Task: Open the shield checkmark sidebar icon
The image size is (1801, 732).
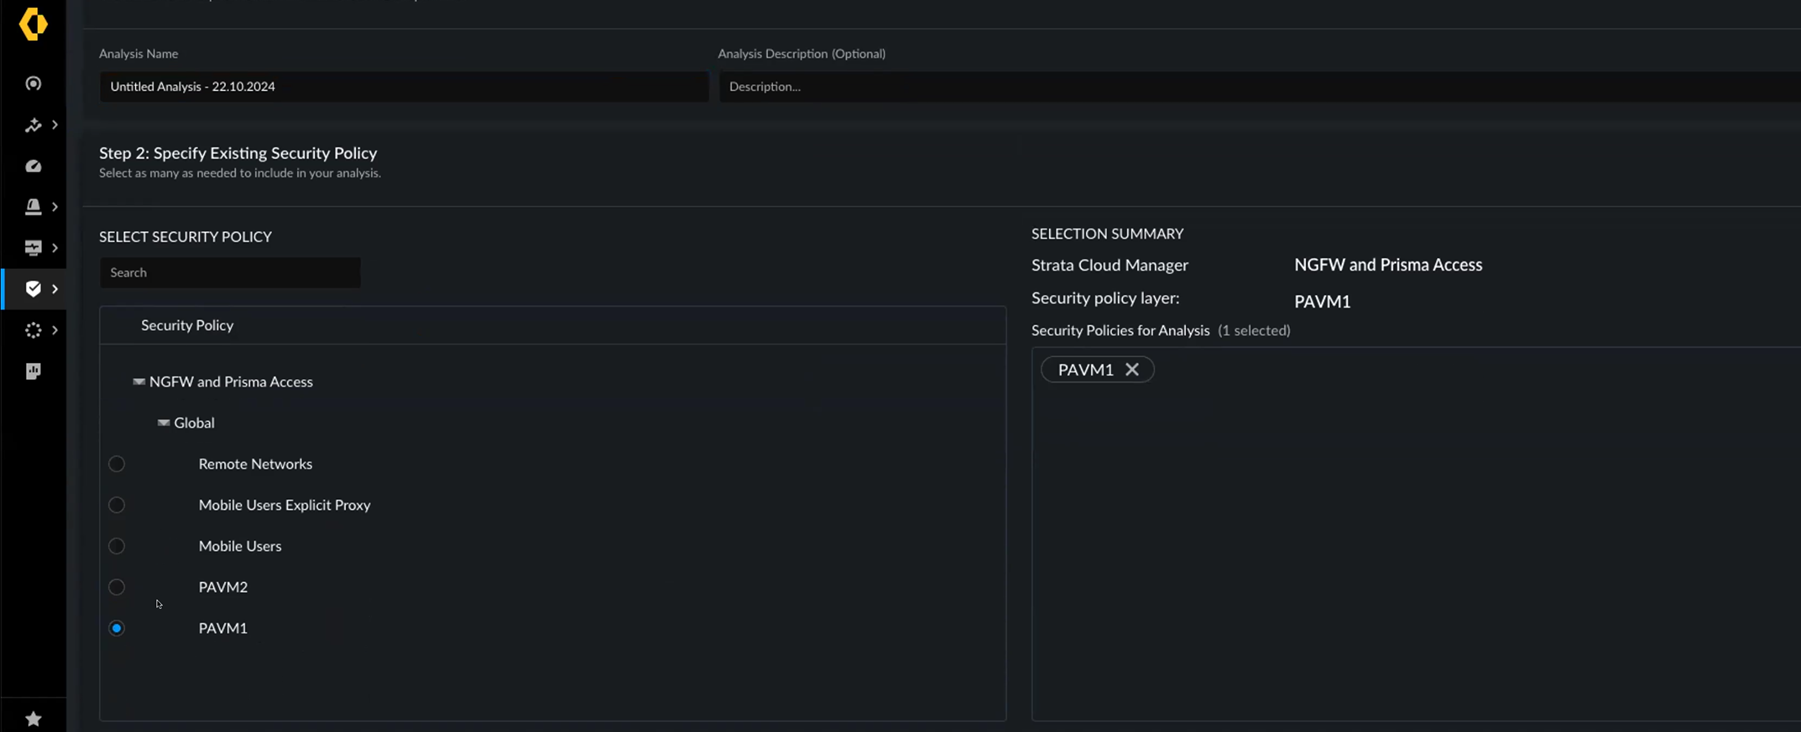Action: pos(33,289)
